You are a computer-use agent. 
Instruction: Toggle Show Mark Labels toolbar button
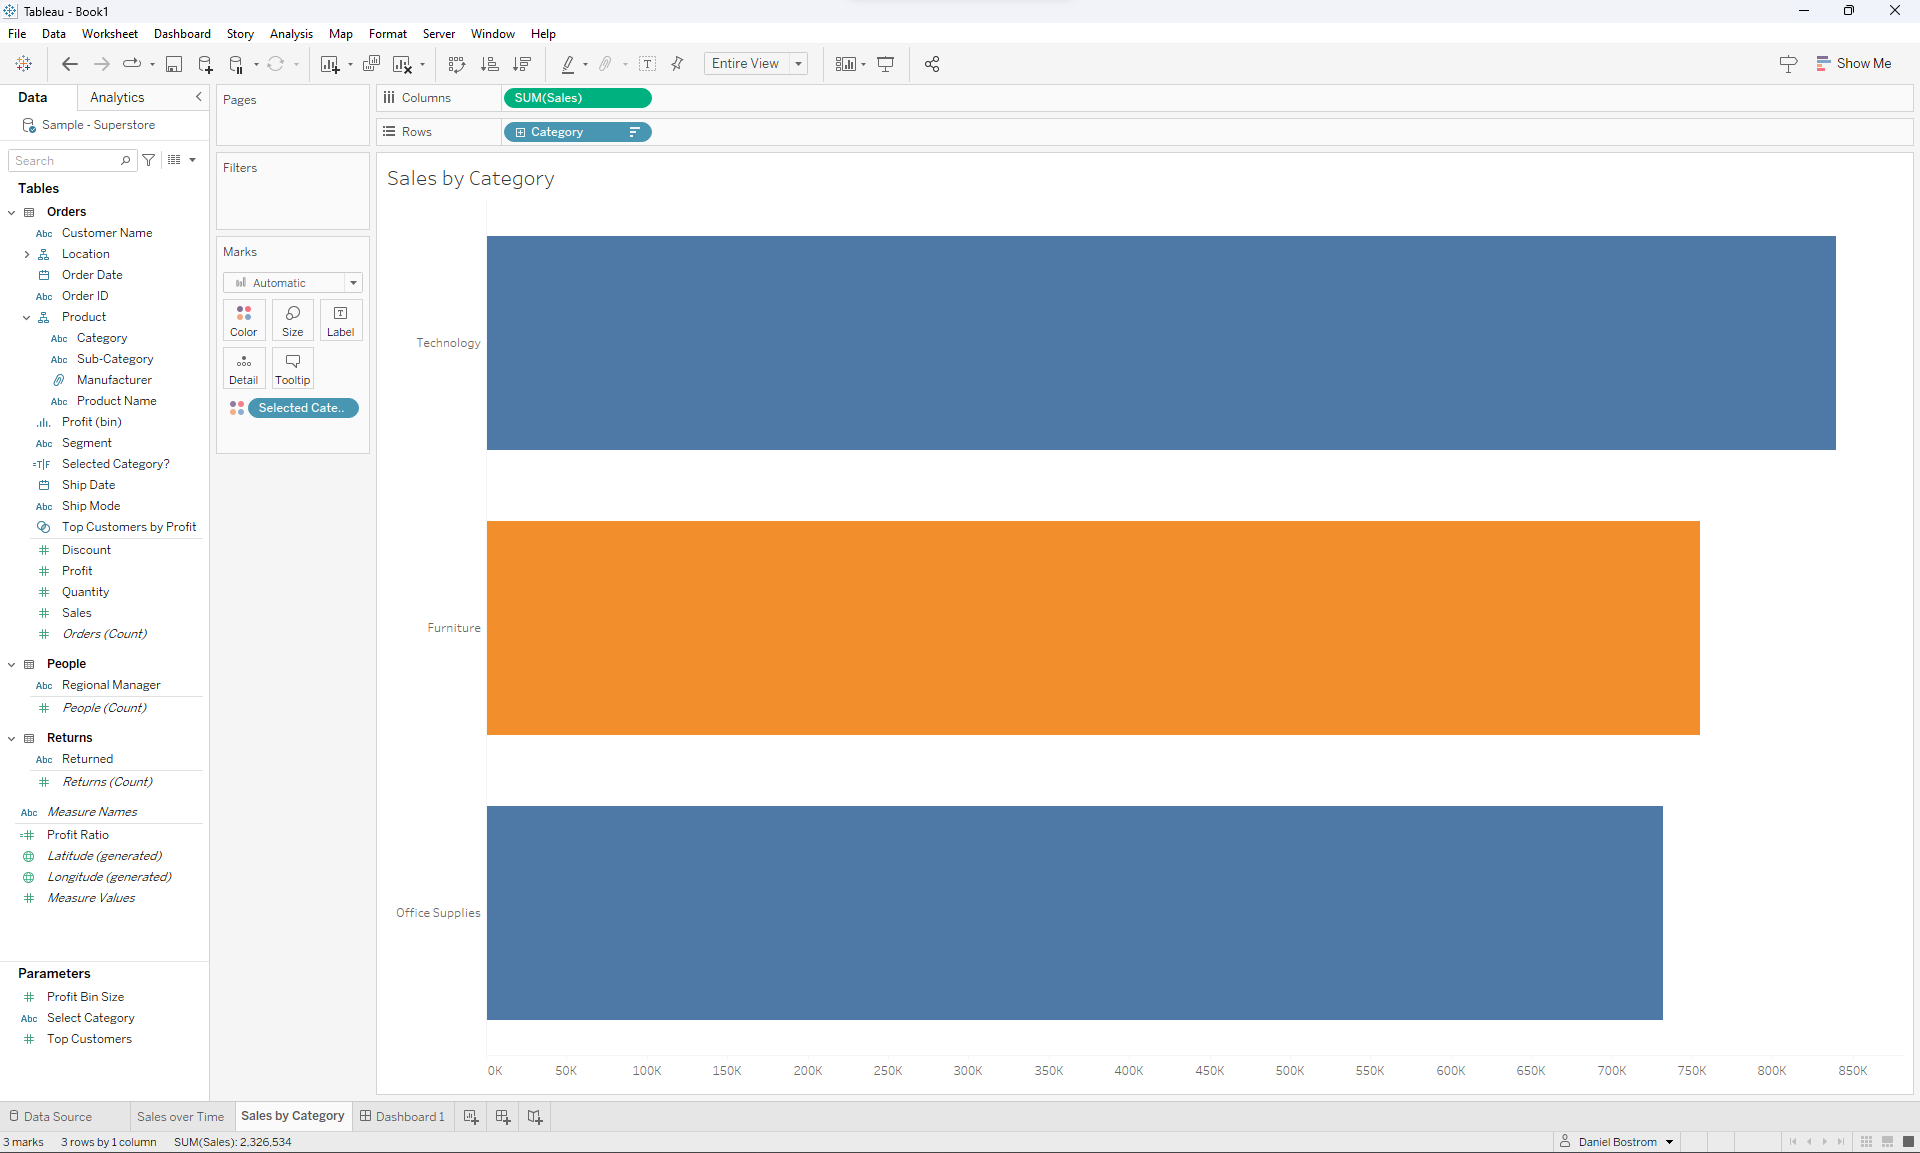point(648,64)
